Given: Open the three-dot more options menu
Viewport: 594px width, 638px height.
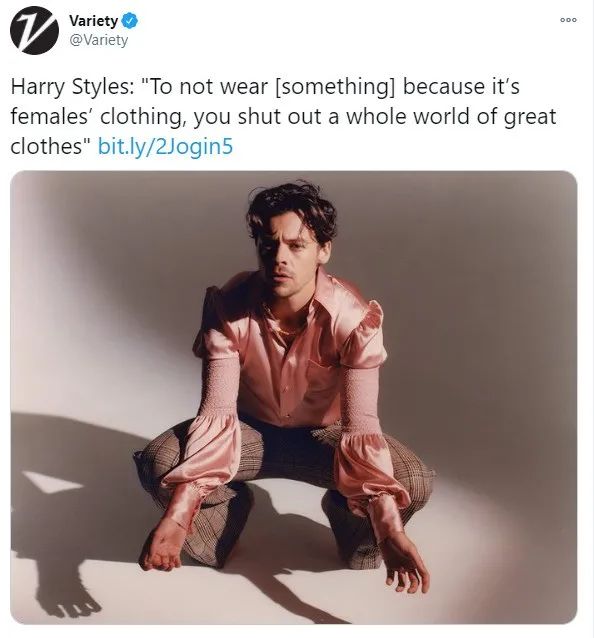Looking at the screenshot, I should coord(568,20).
